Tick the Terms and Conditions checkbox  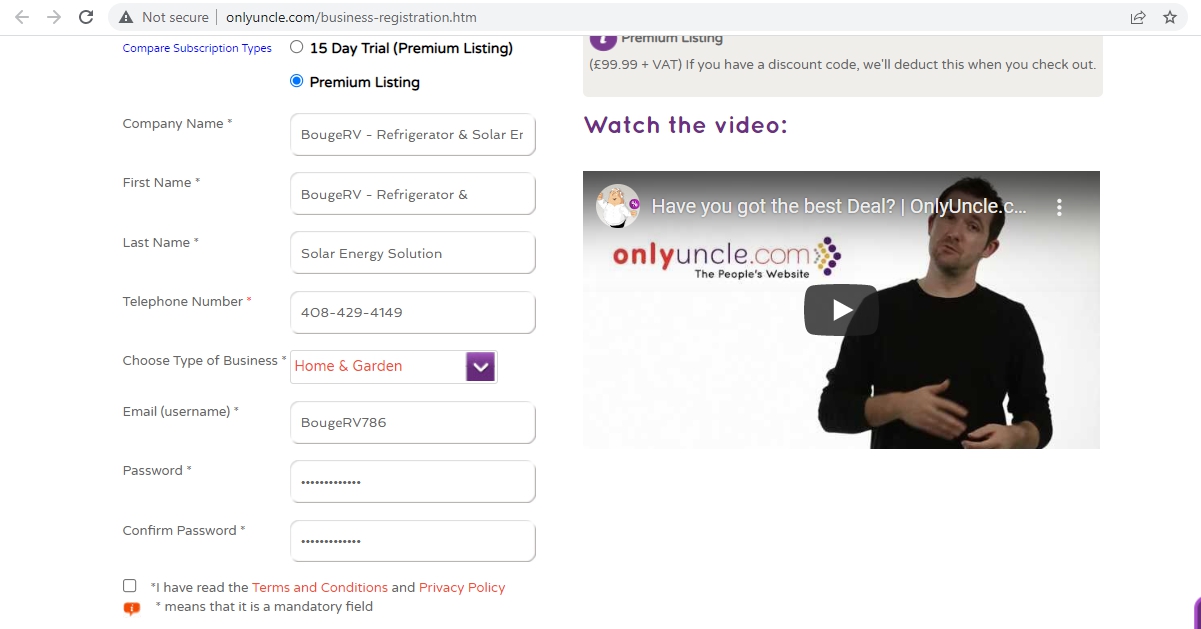point(130,586)
